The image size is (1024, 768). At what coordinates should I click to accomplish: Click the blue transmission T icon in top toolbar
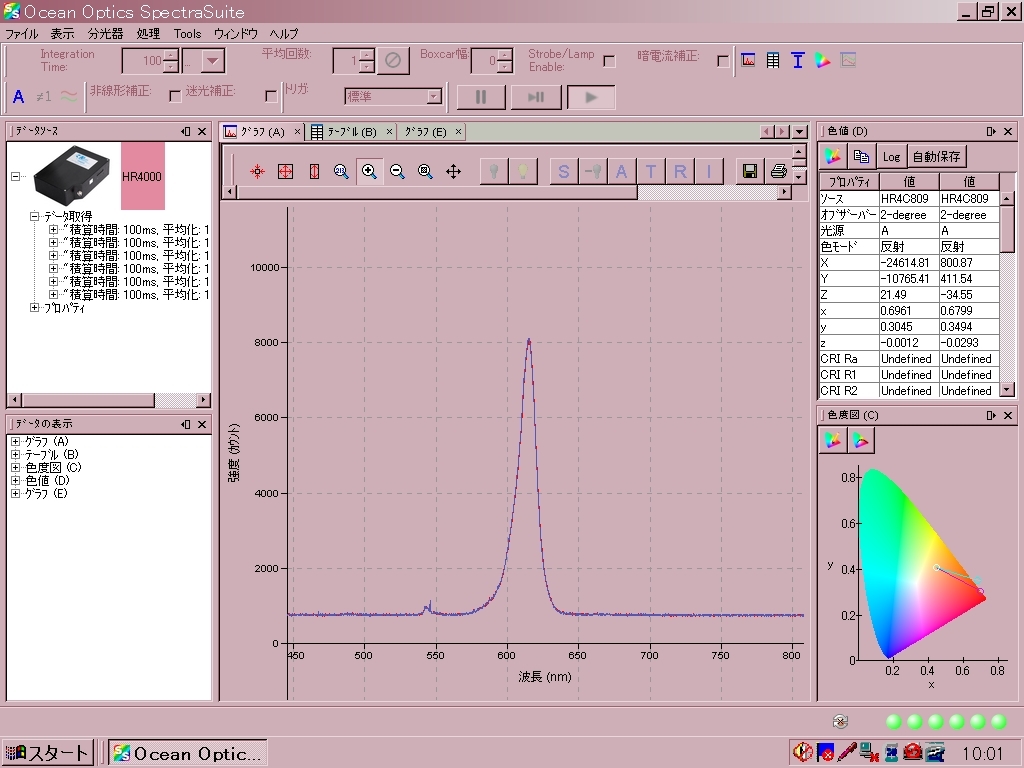pyautogui.click(x=797, y=60)
